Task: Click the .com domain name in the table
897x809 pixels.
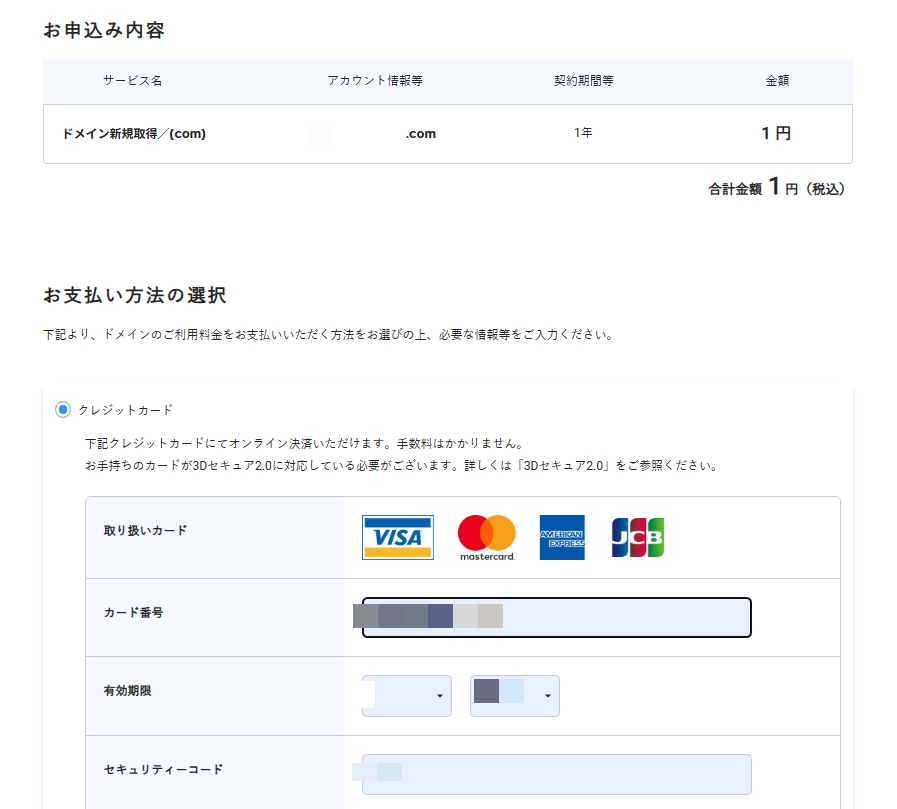Action: tap(419, 133)
